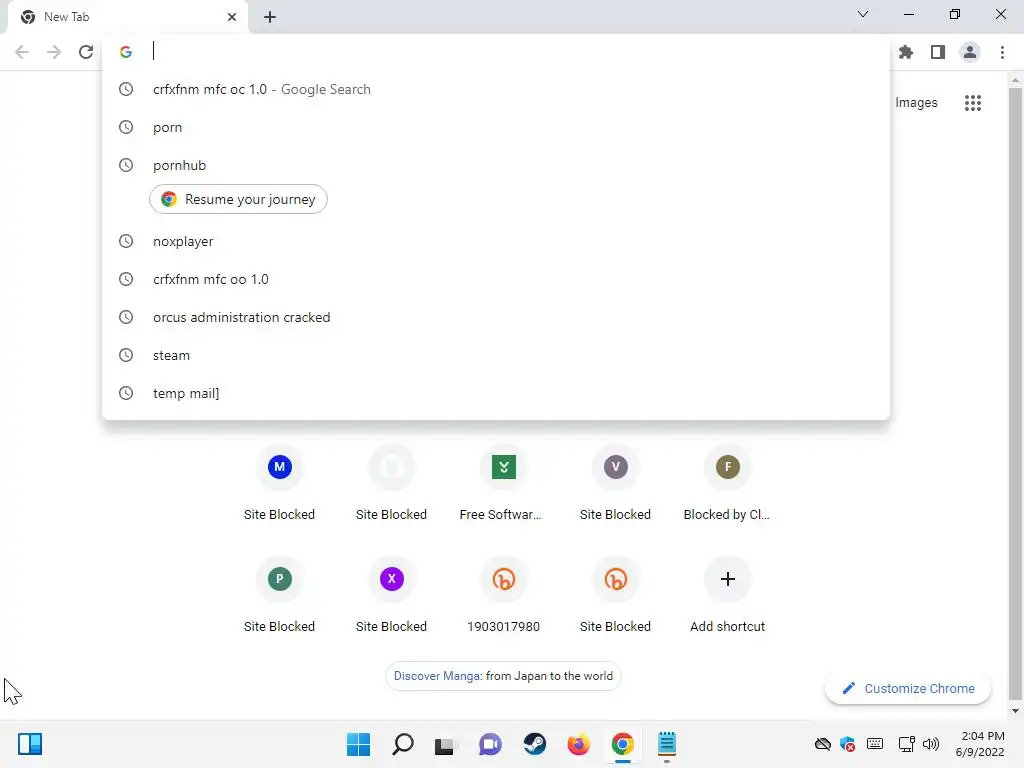Image resolution: width=1024 pixels, height=768 pixels.
Task: Launch Firefox from the taskbar
Action: pyautogui.click(x=579, y=744)
